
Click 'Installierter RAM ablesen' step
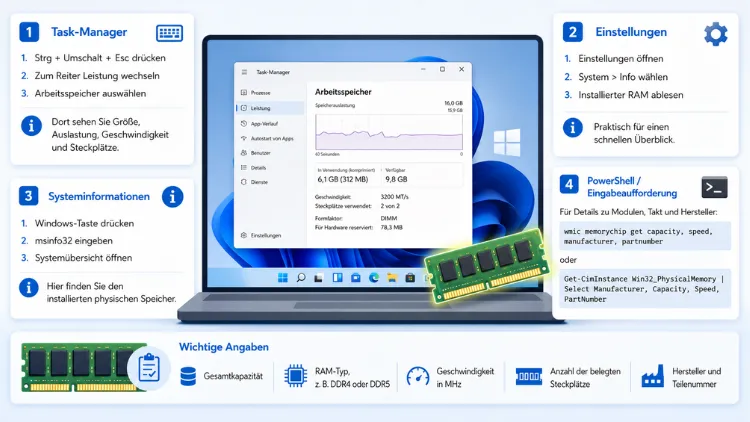(630, 95)
